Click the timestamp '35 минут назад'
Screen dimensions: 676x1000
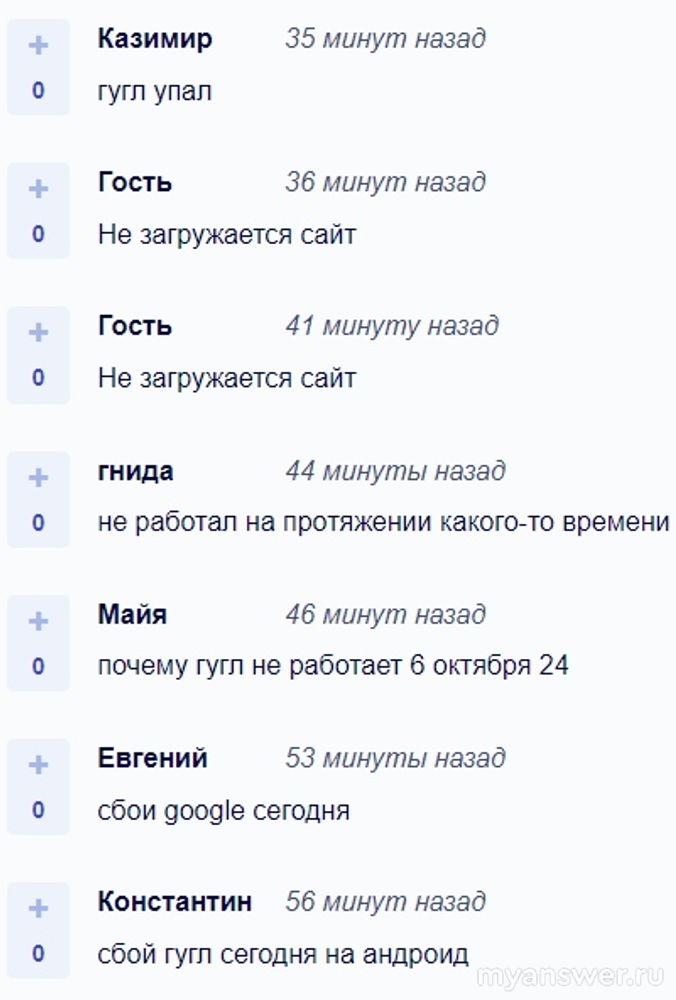(x=385, y=39)
